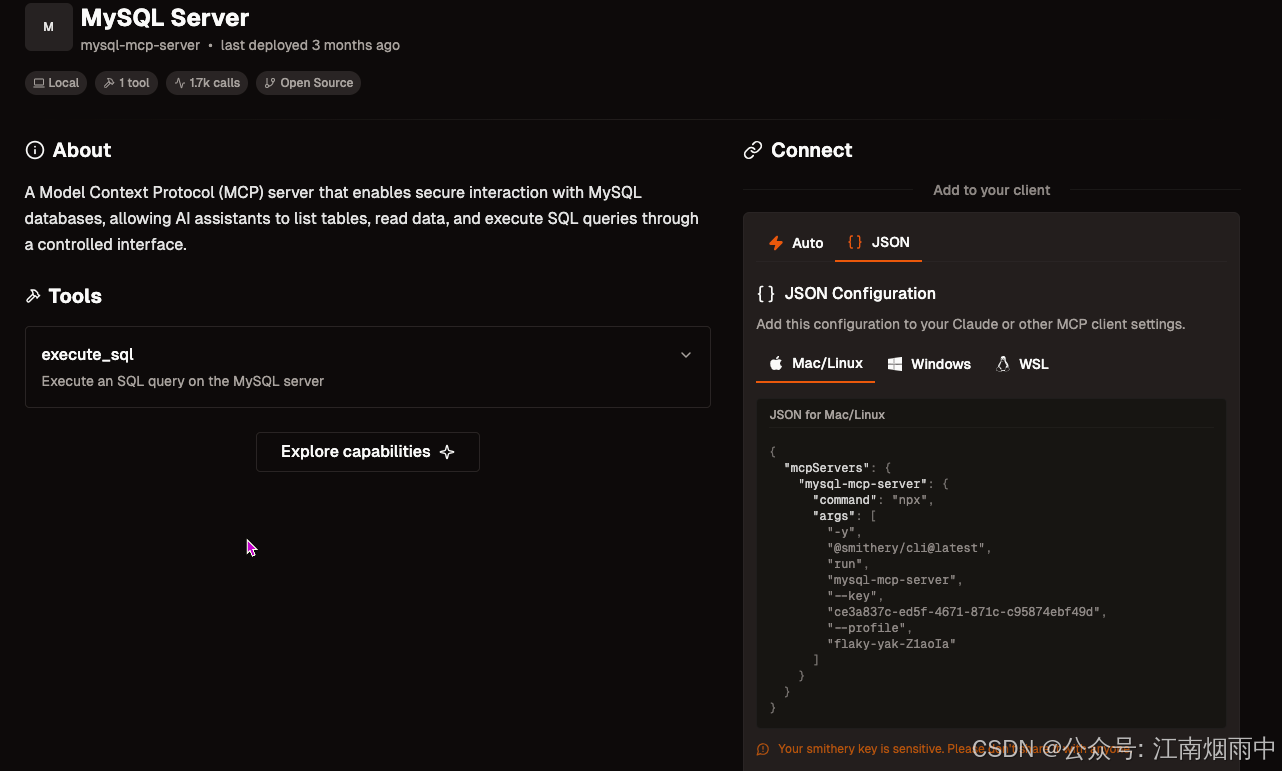Click the Connect link icon

pyautogui.click(x=753, y=150)
